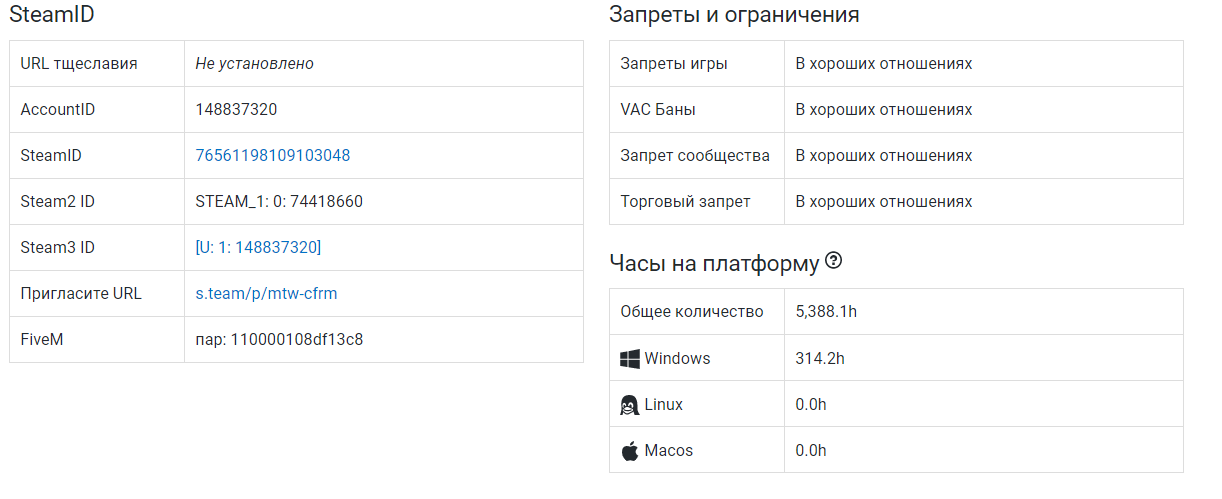Open the Steam3 ID link [U: 1: 148837320]

259,248
